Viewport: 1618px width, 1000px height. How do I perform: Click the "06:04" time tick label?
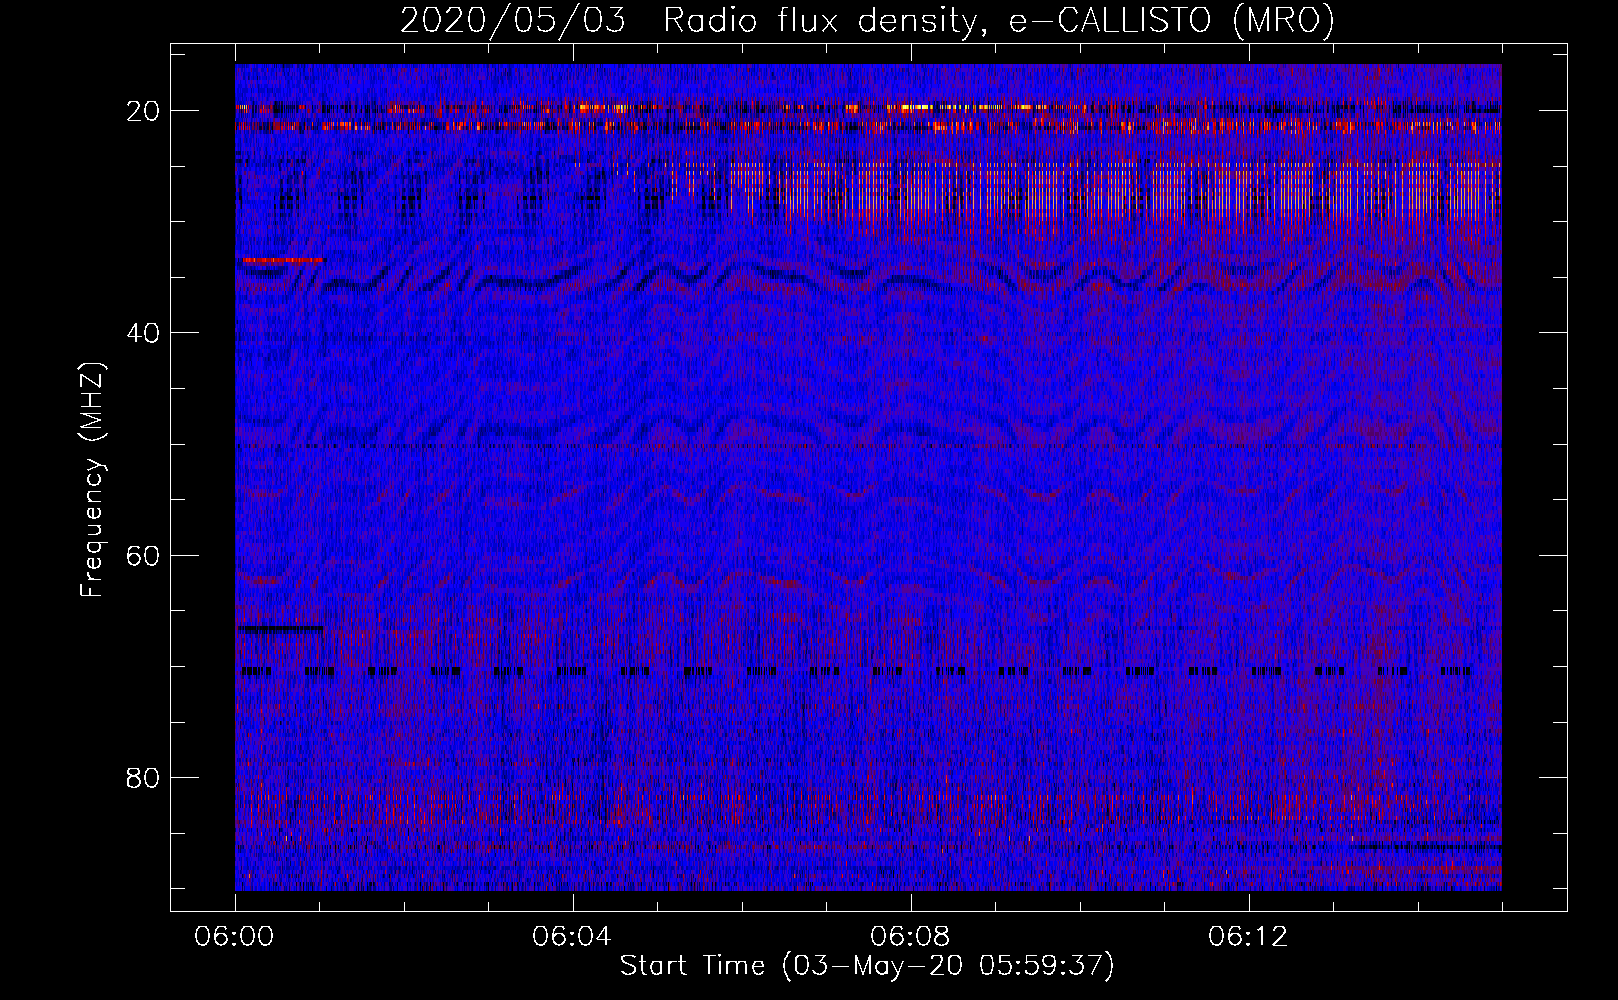point(573,937)
